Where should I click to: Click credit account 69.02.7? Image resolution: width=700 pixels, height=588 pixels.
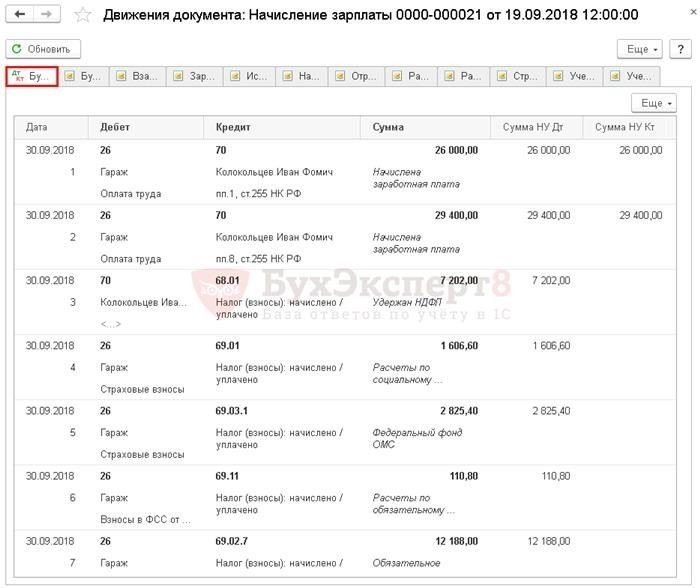click(231, 542)
